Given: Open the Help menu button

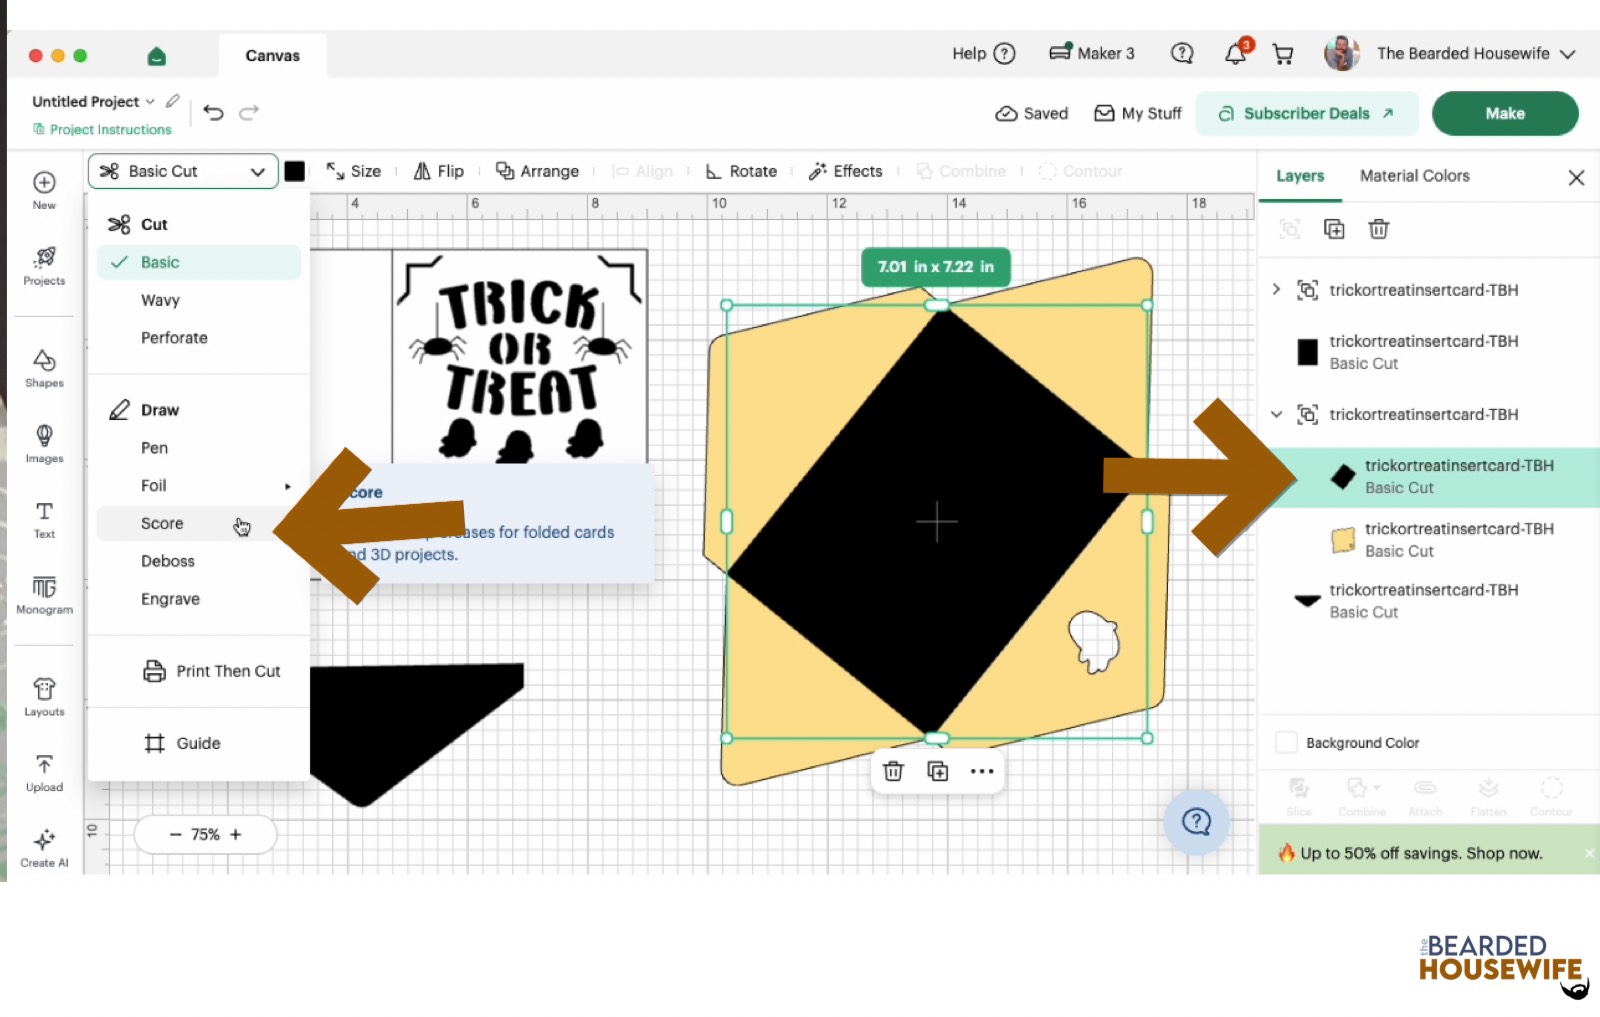Looking at the screenshot, I should tap(984, 54).
